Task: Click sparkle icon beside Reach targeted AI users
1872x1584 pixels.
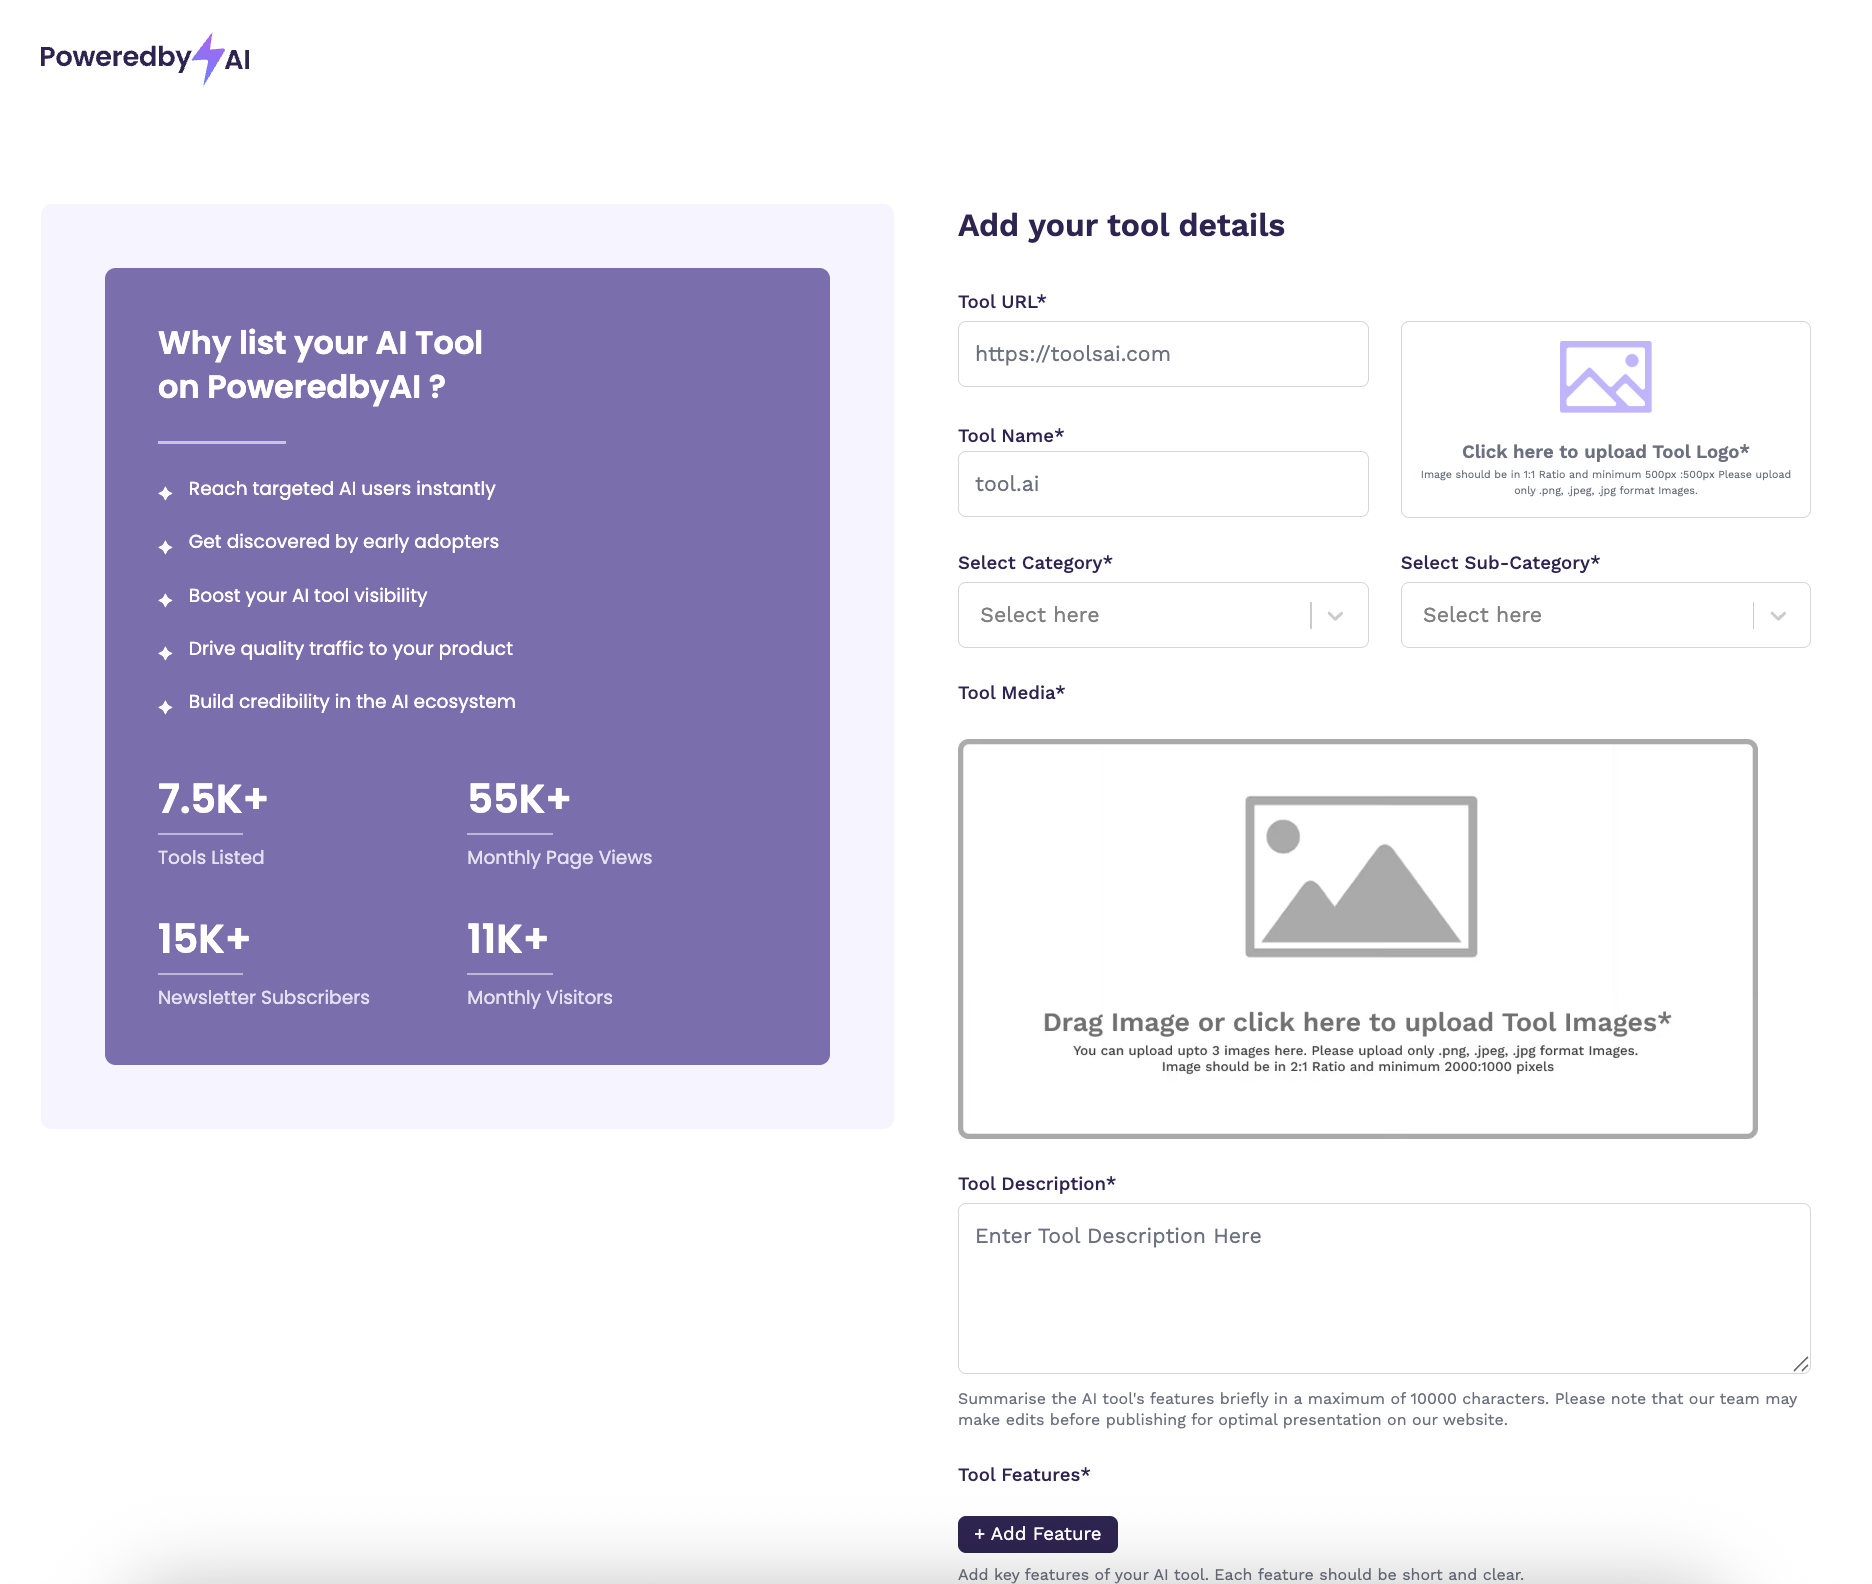Action: pos(166,493)
